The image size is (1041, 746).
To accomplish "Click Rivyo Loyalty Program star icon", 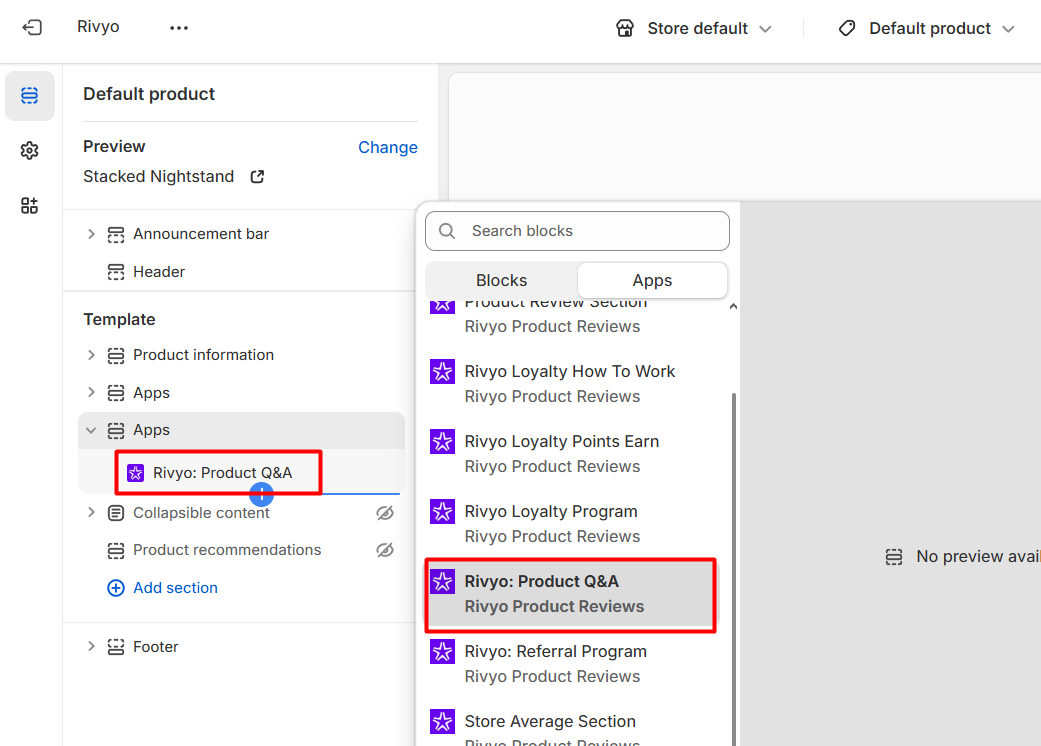I will pos(442,512).
